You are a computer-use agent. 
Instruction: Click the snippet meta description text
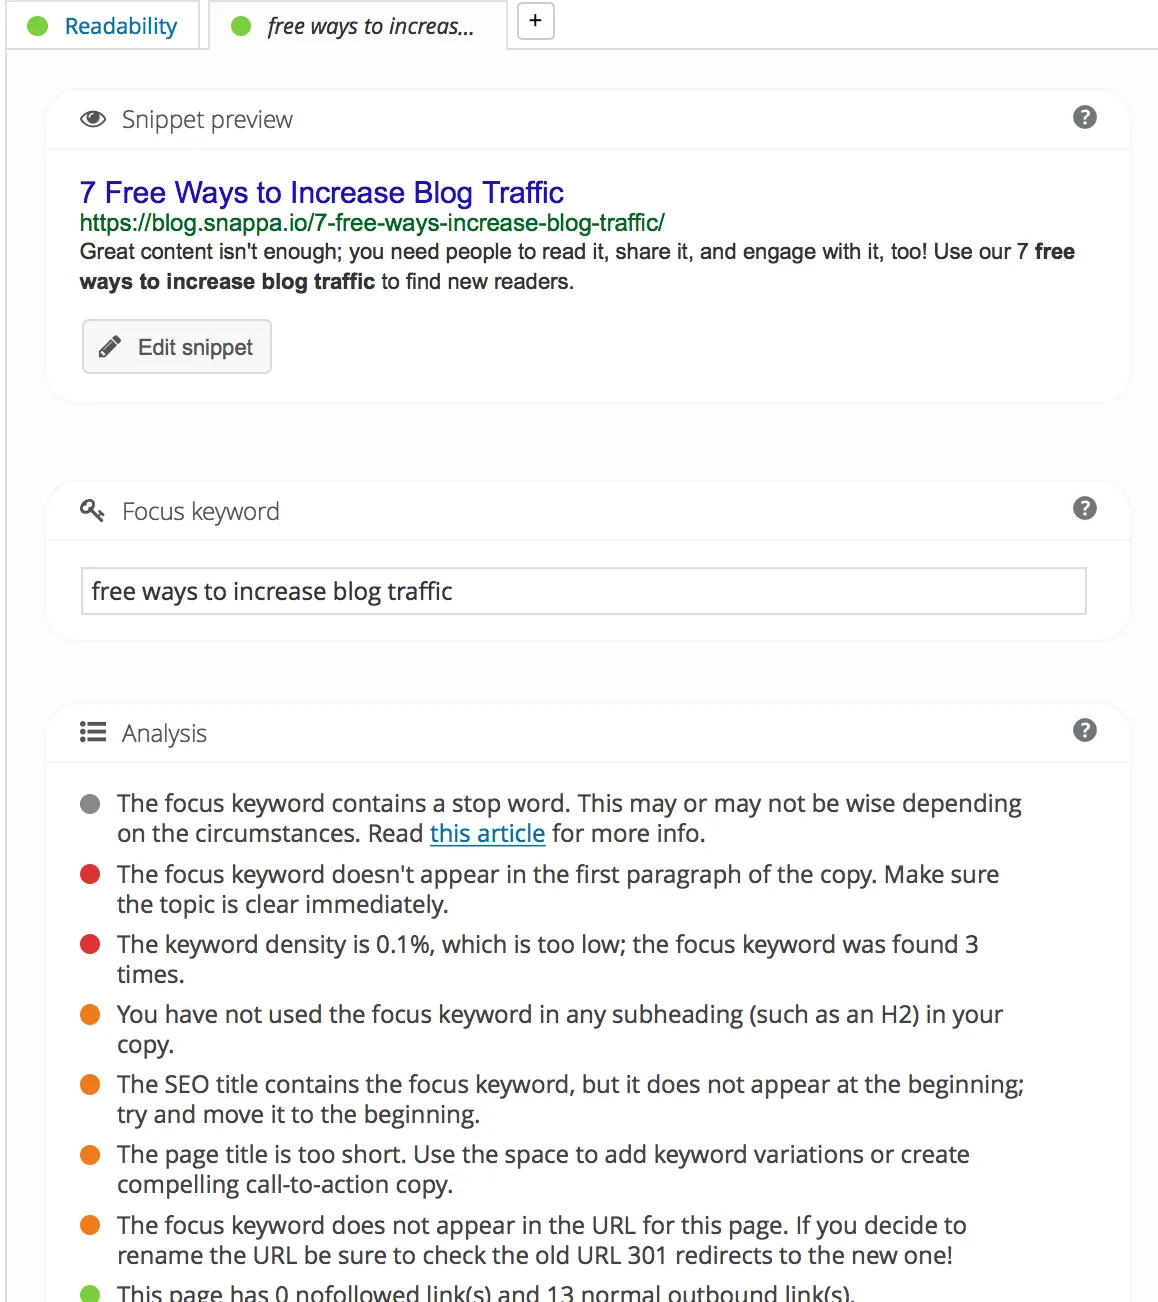[x=577, y=267]
